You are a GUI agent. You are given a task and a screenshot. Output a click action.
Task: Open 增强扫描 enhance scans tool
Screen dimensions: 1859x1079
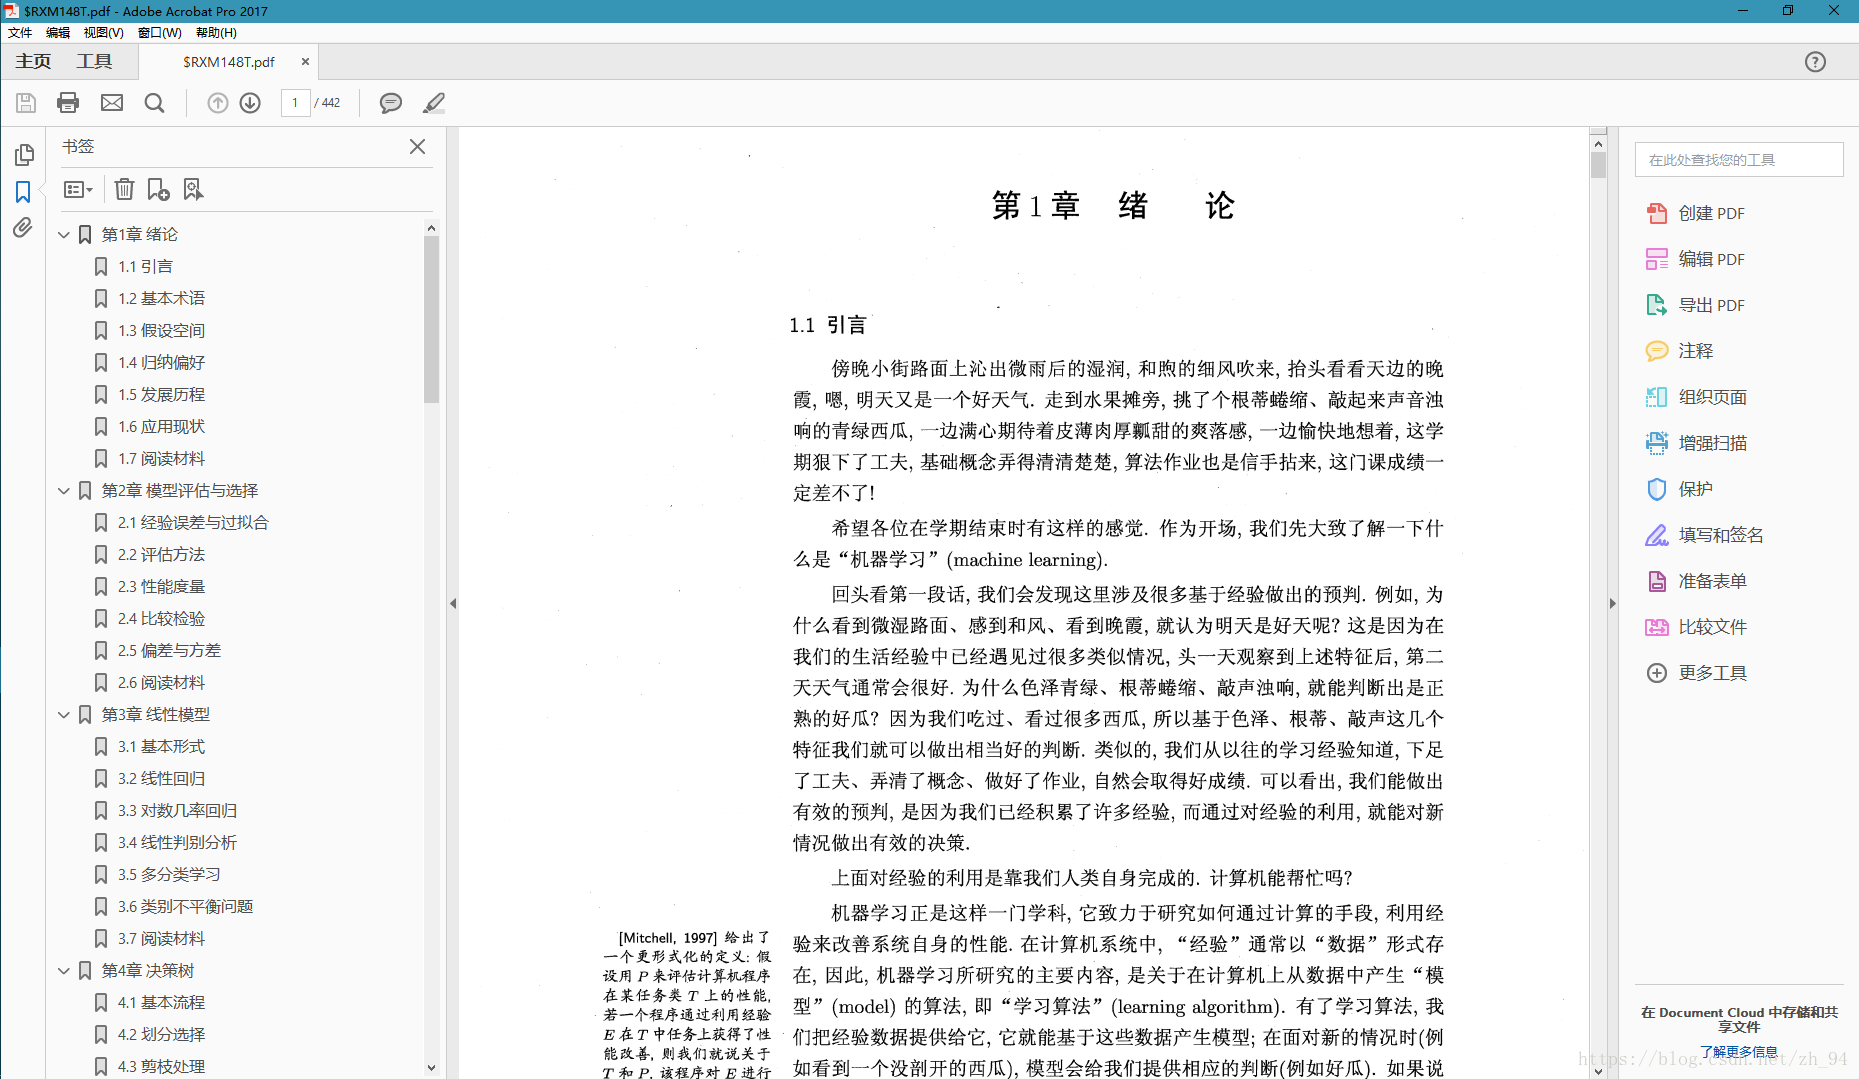tap(1697, 443)
